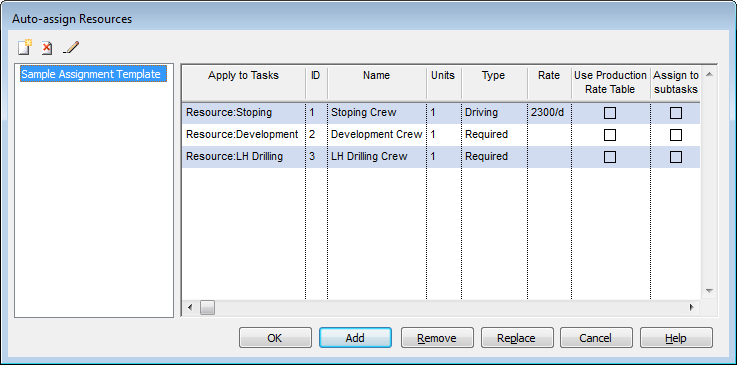
Task: Click the Edit template pencil icon
Action: (71, 47)
